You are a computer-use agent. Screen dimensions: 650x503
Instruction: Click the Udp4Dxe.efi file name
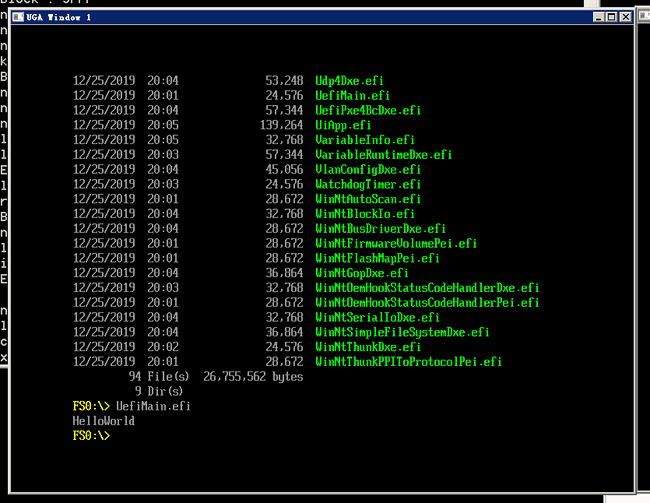pyautogui.click(x=349, y=81)
